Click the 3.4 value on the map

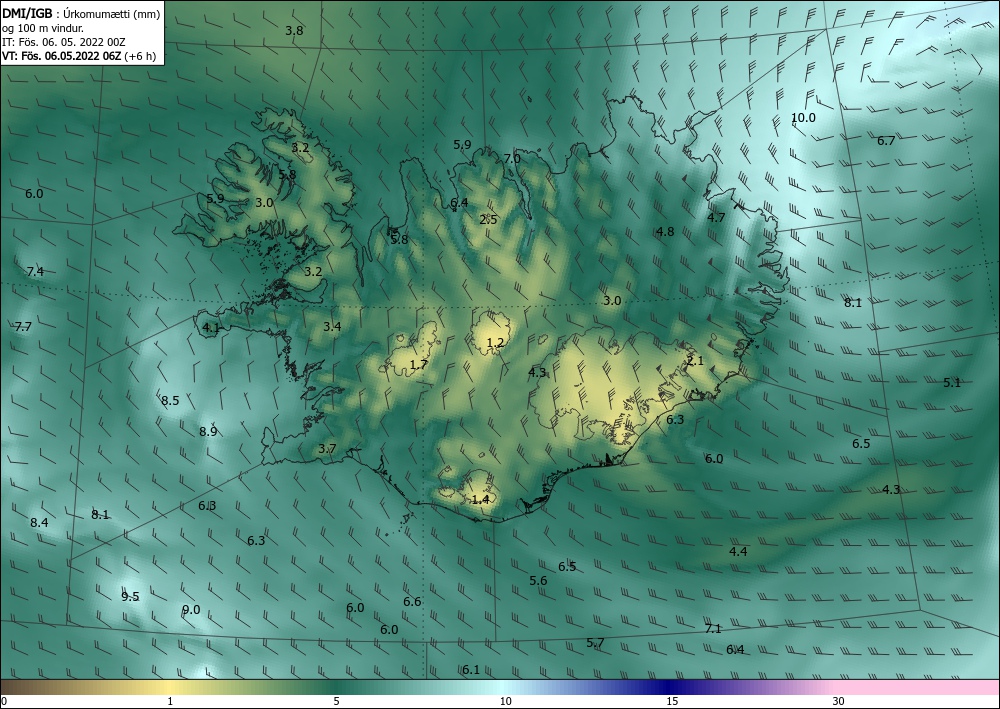pos(332,327)
